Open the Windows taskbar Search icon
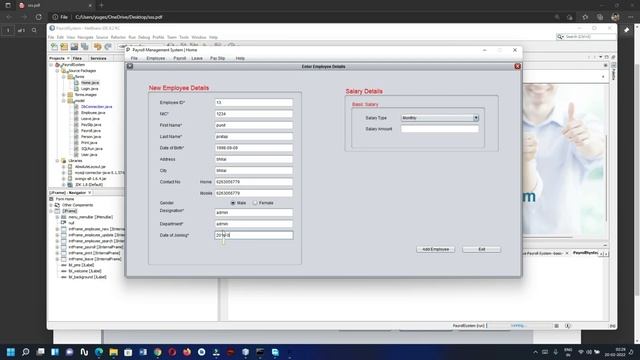The image size is (640, 360). 26,352
